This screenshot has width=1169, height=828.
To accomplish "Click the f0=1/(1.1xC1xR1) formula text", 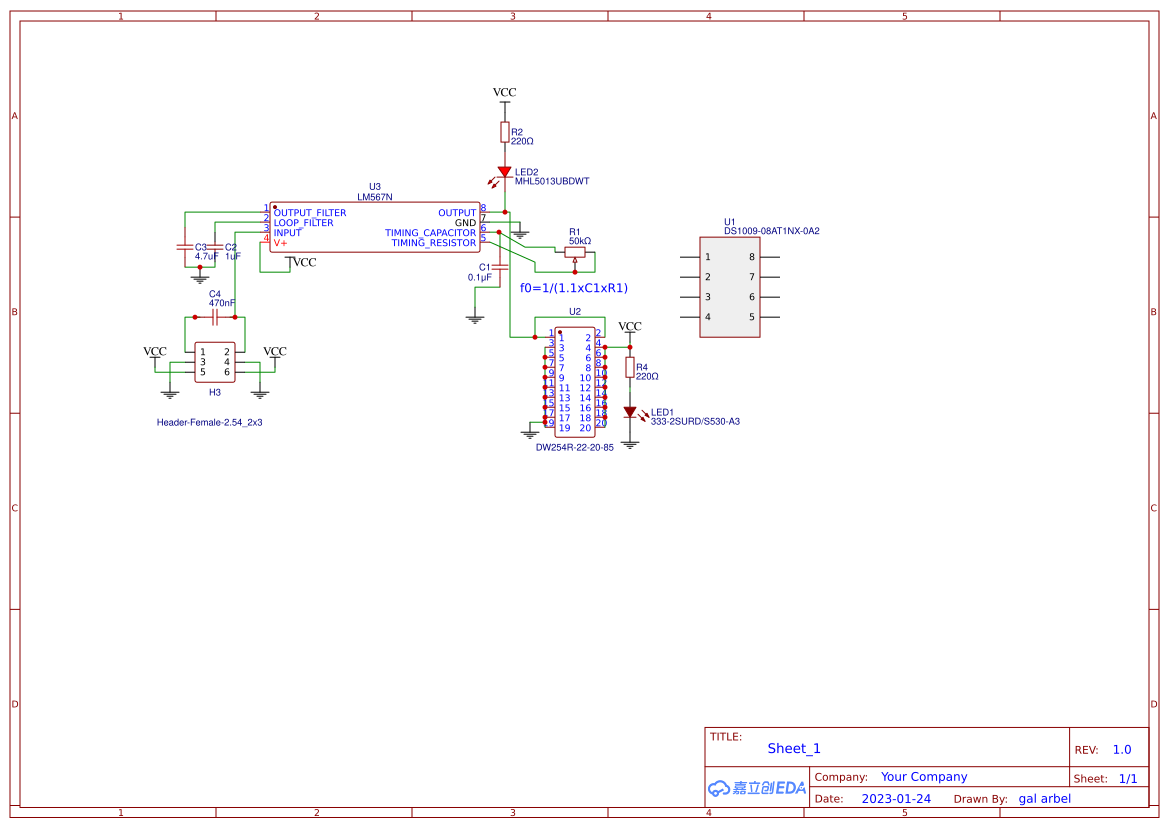I will [x=574, y=288].
